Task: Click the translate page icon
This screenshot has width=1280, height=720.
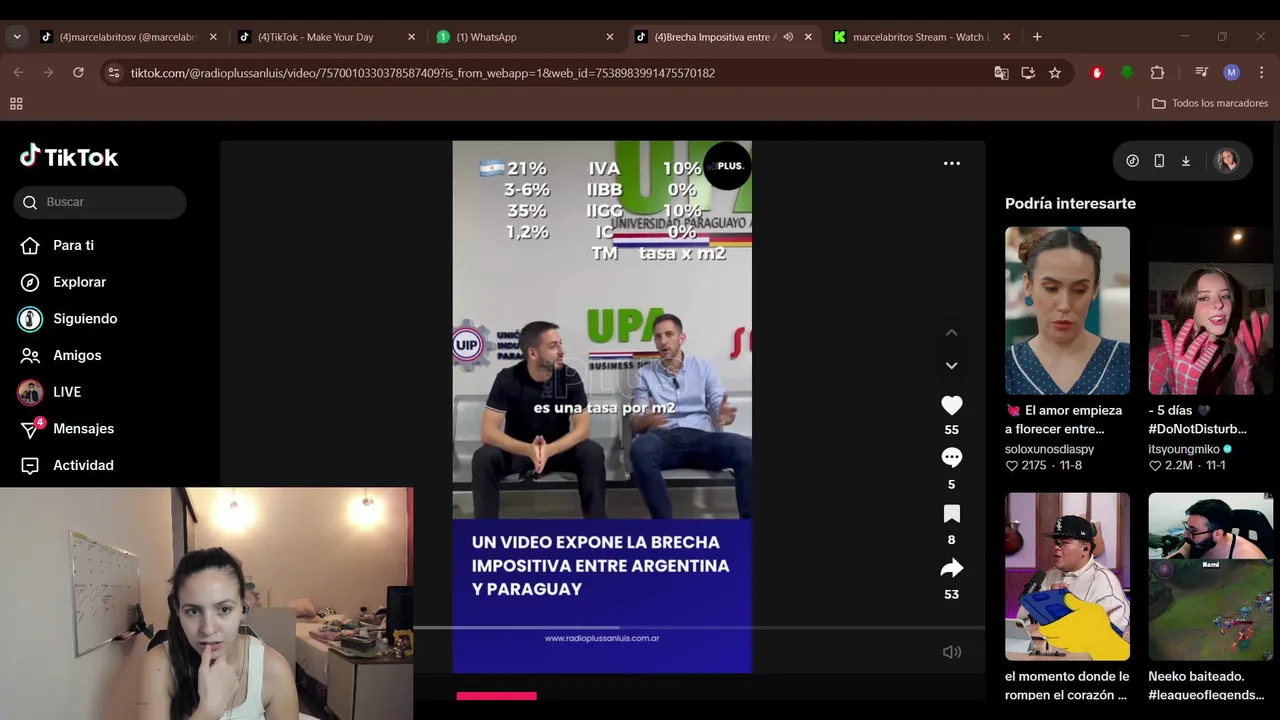Action: coord(1001,73)
